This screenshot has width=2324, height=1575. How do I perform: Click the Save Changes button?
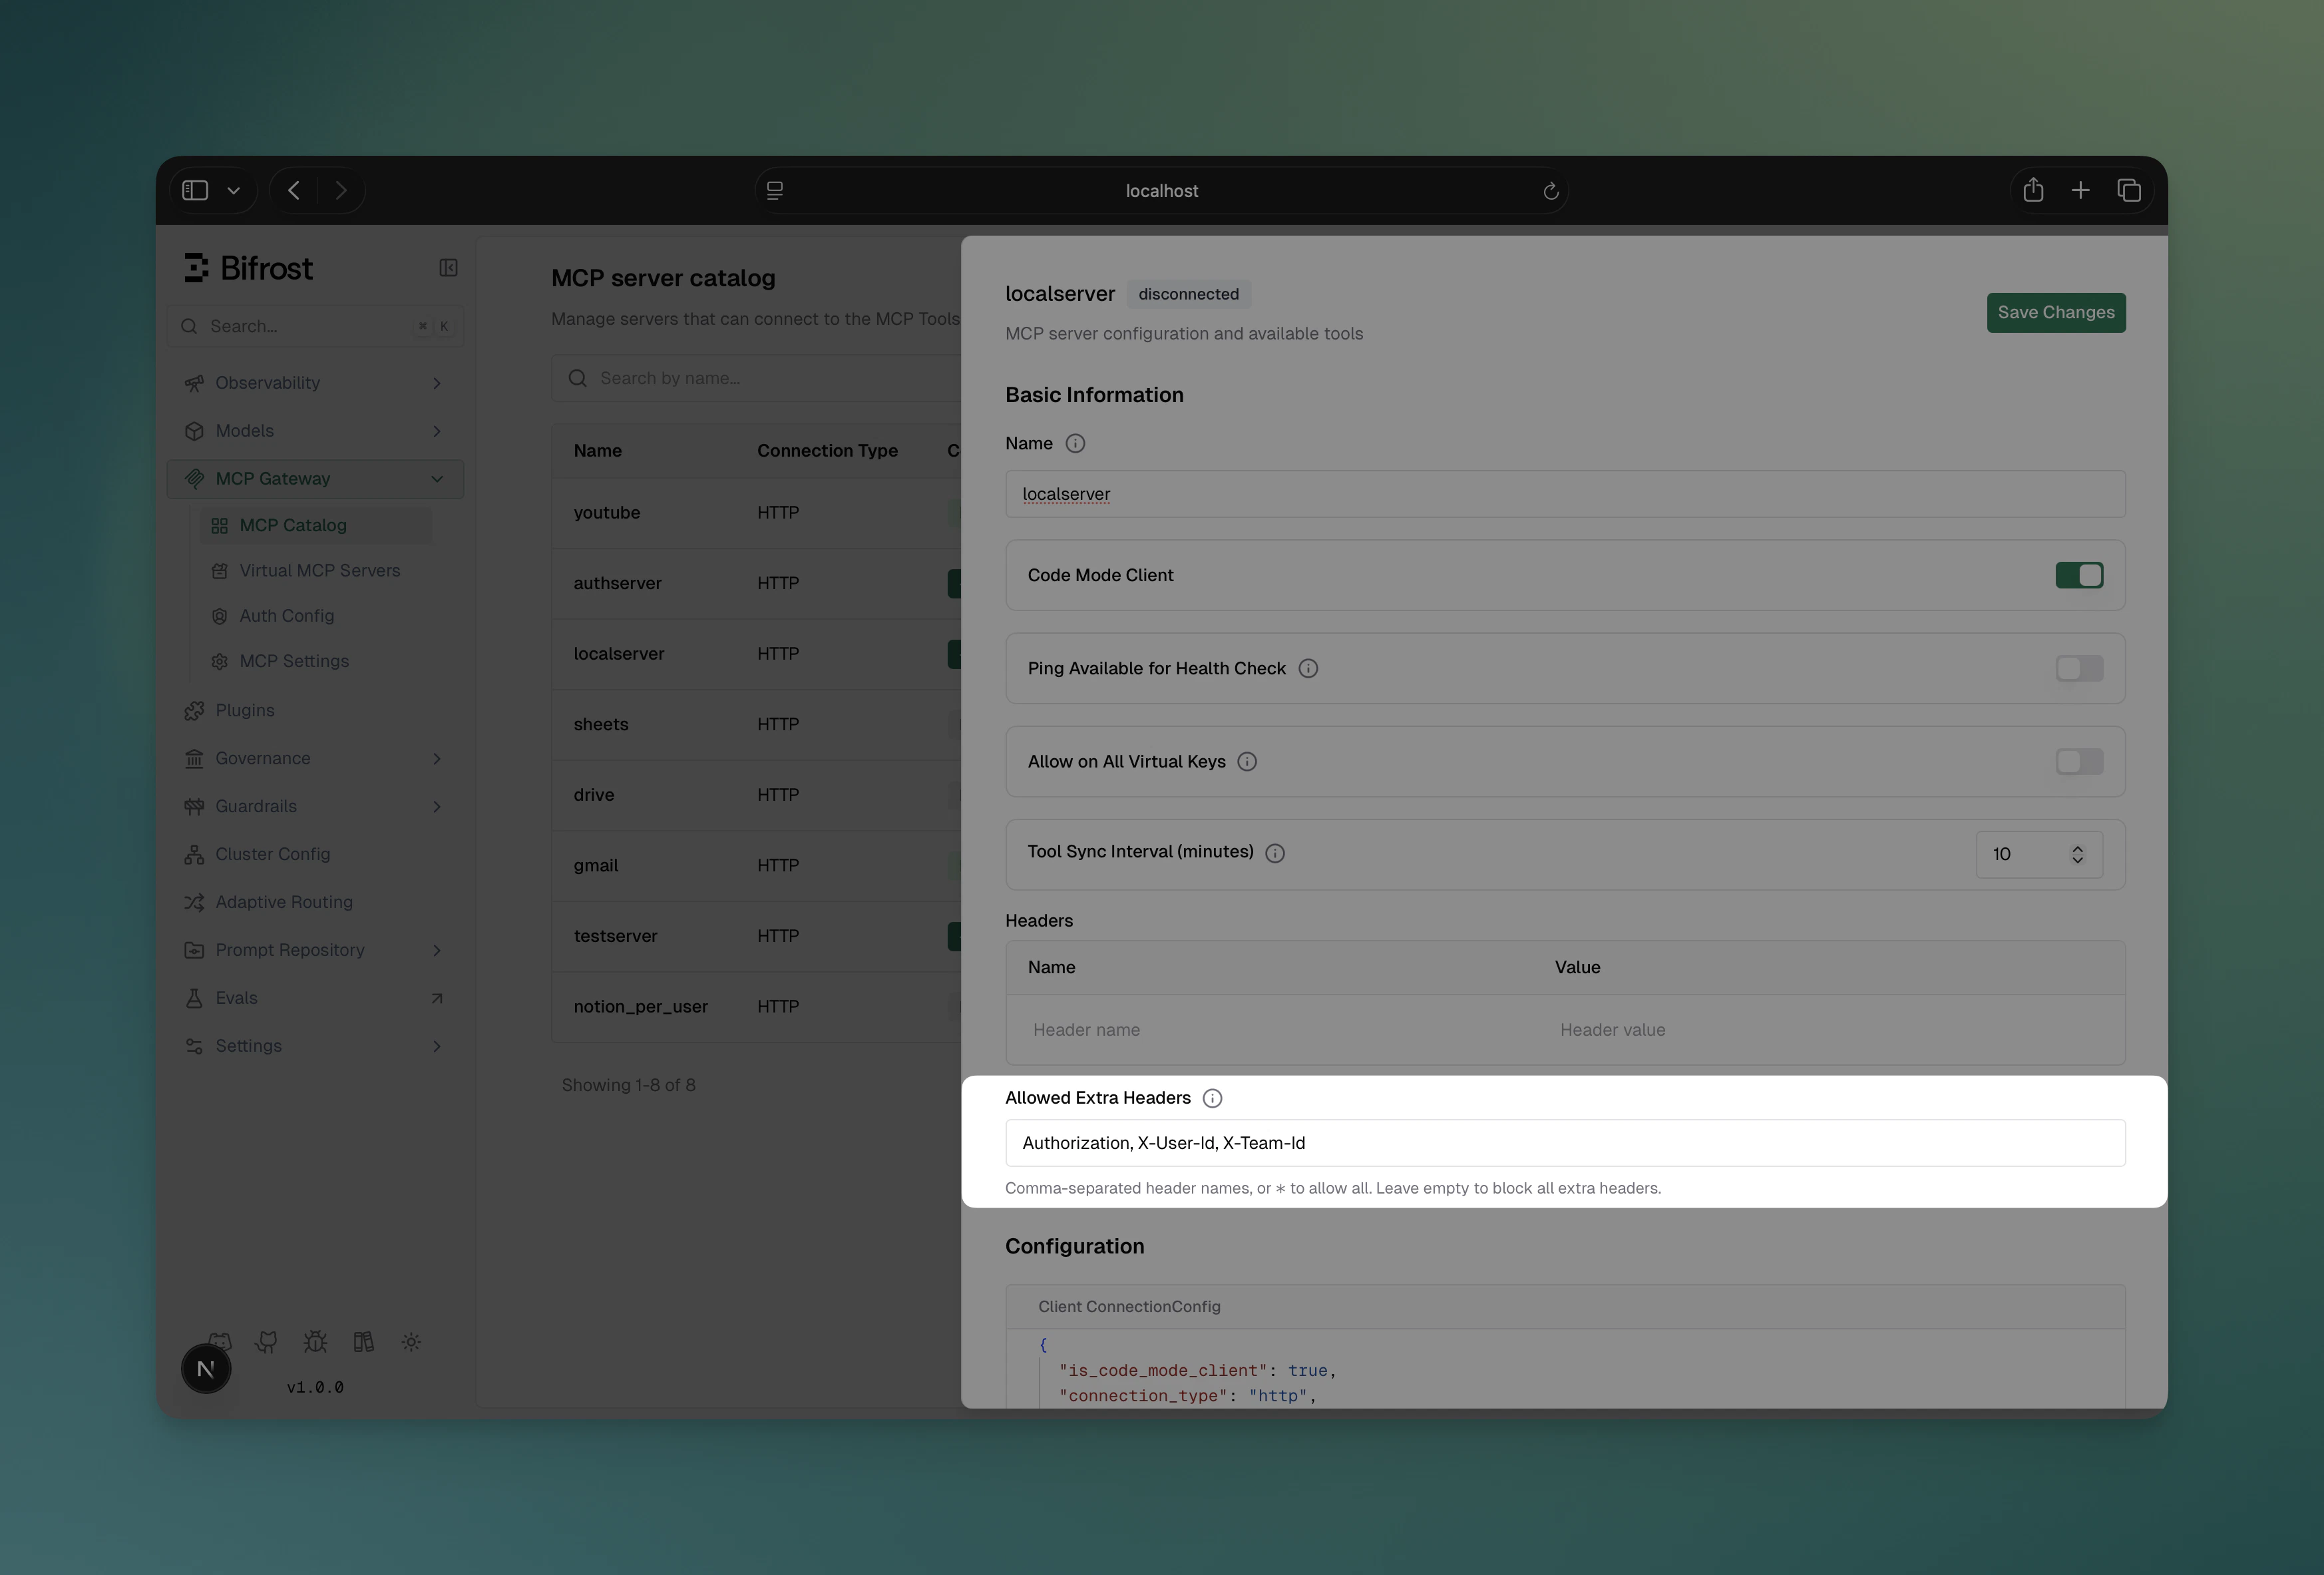(2056, 312)
